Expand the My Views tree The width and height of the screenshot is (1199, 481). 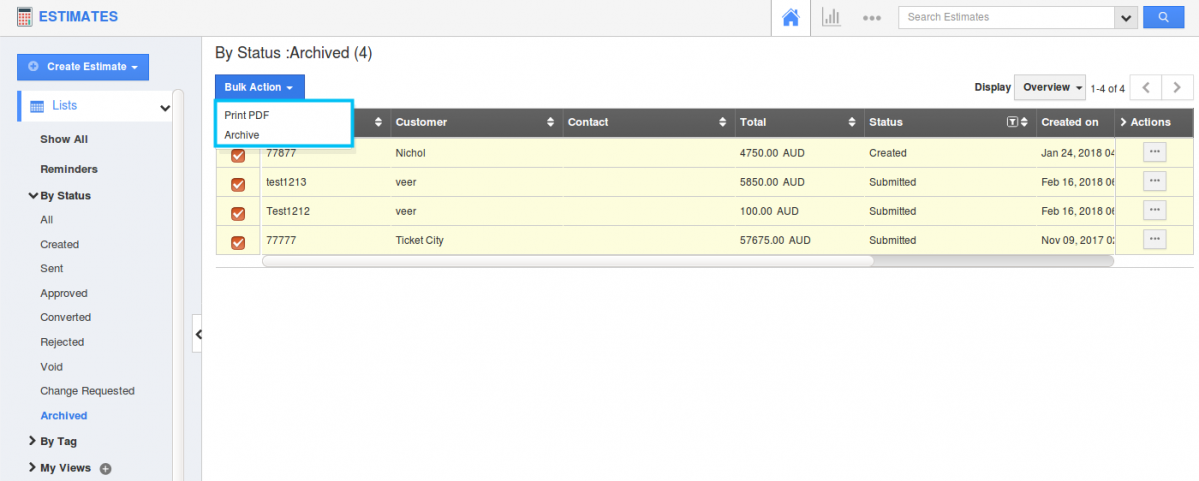(x=33, y=467)
